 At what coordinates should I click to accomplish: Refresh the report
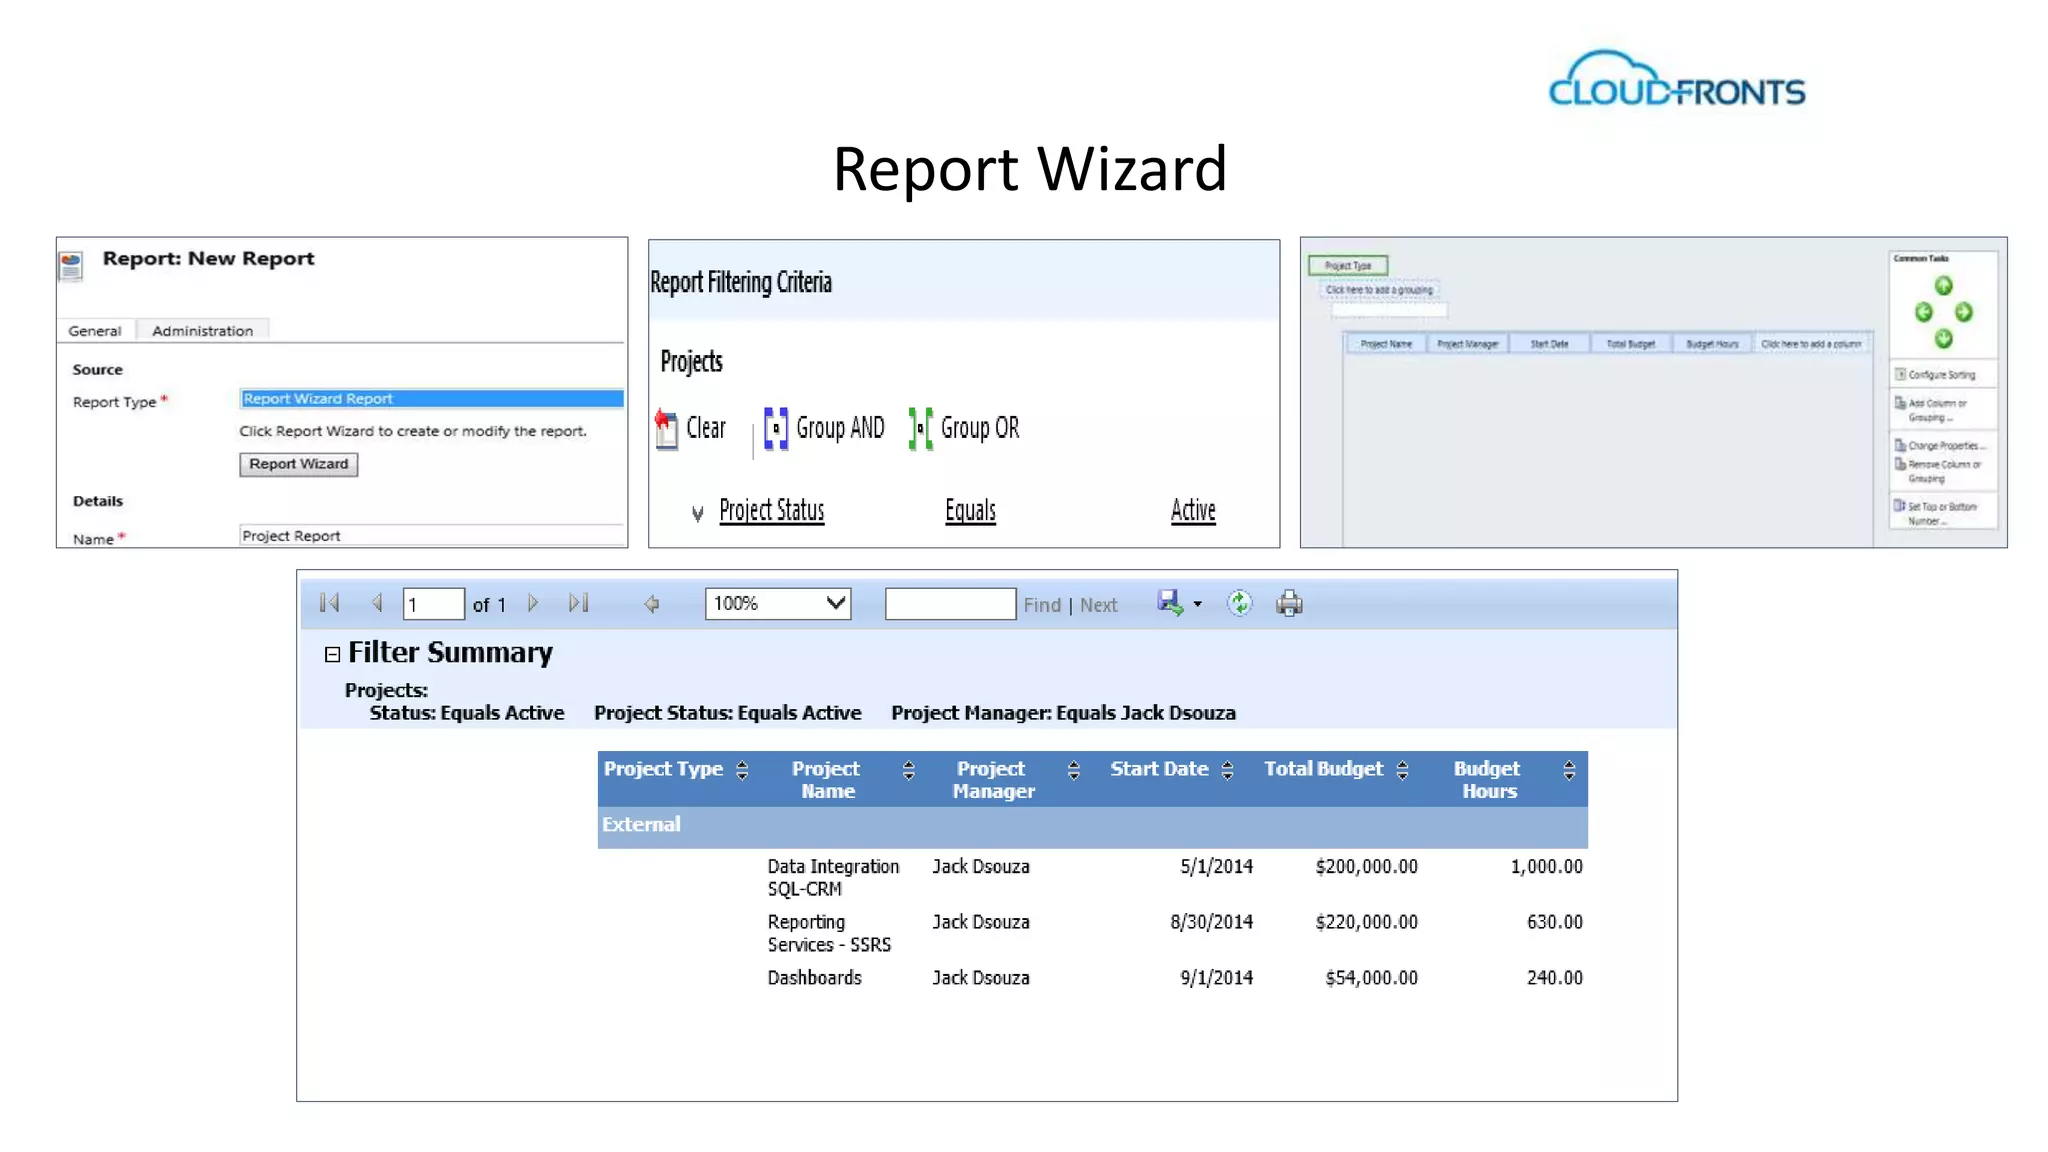tap(1240, 603)
